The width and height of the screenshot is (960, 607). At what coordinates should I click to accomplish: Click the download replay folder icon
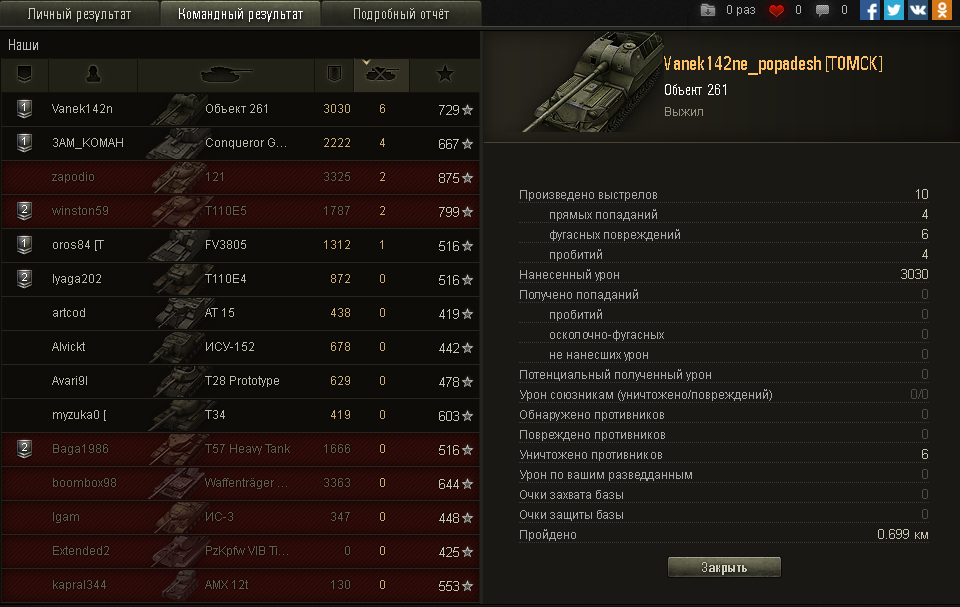708,10
